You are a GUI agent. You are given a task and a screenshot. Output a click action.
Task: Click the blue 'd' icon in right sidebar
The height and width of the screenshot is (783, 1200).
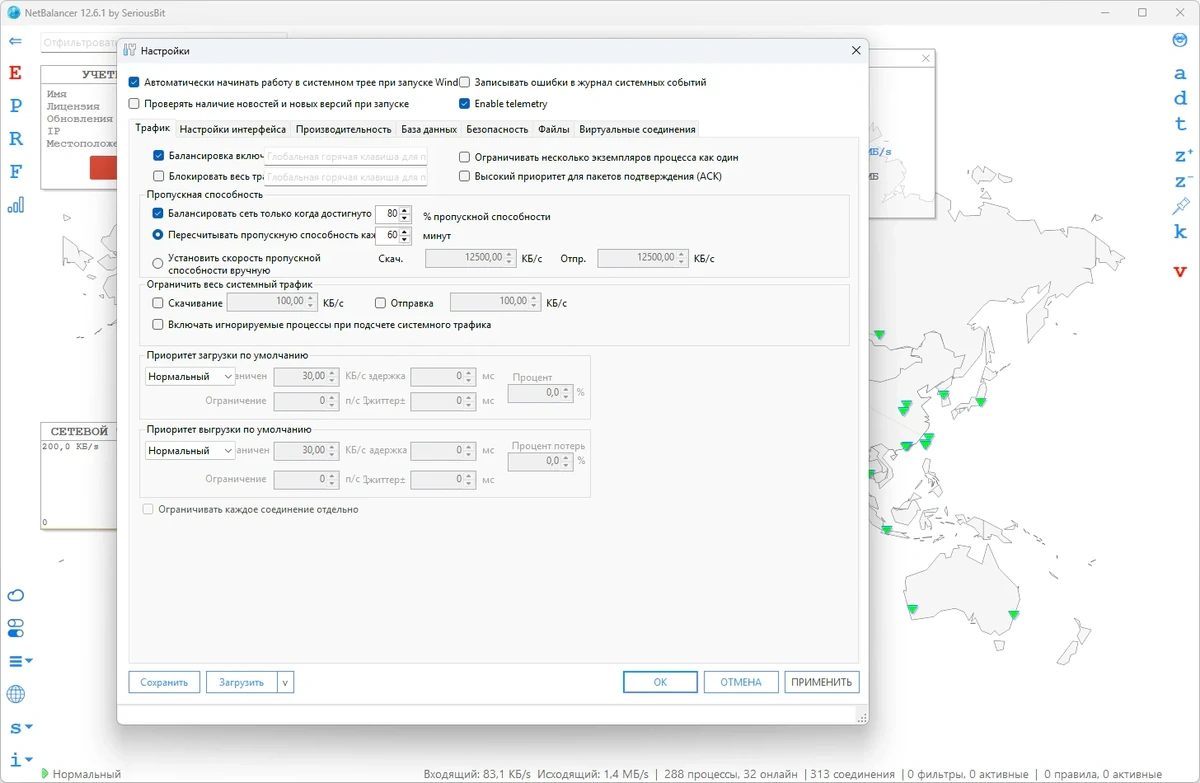tap(1180, 98)
